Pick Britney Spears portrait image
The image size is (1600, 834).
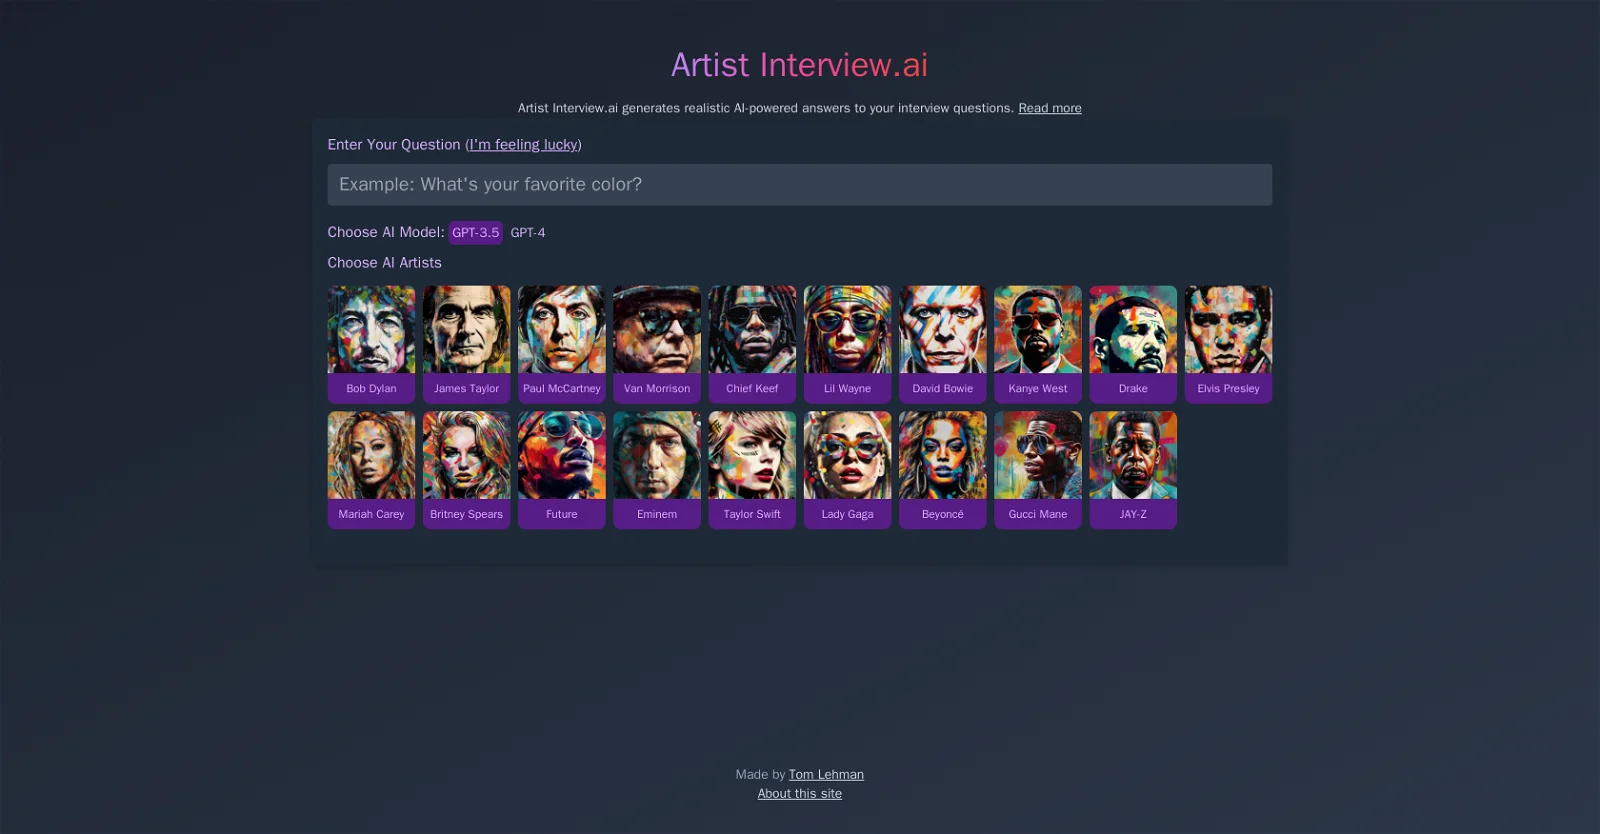click(x=466, y=455)
